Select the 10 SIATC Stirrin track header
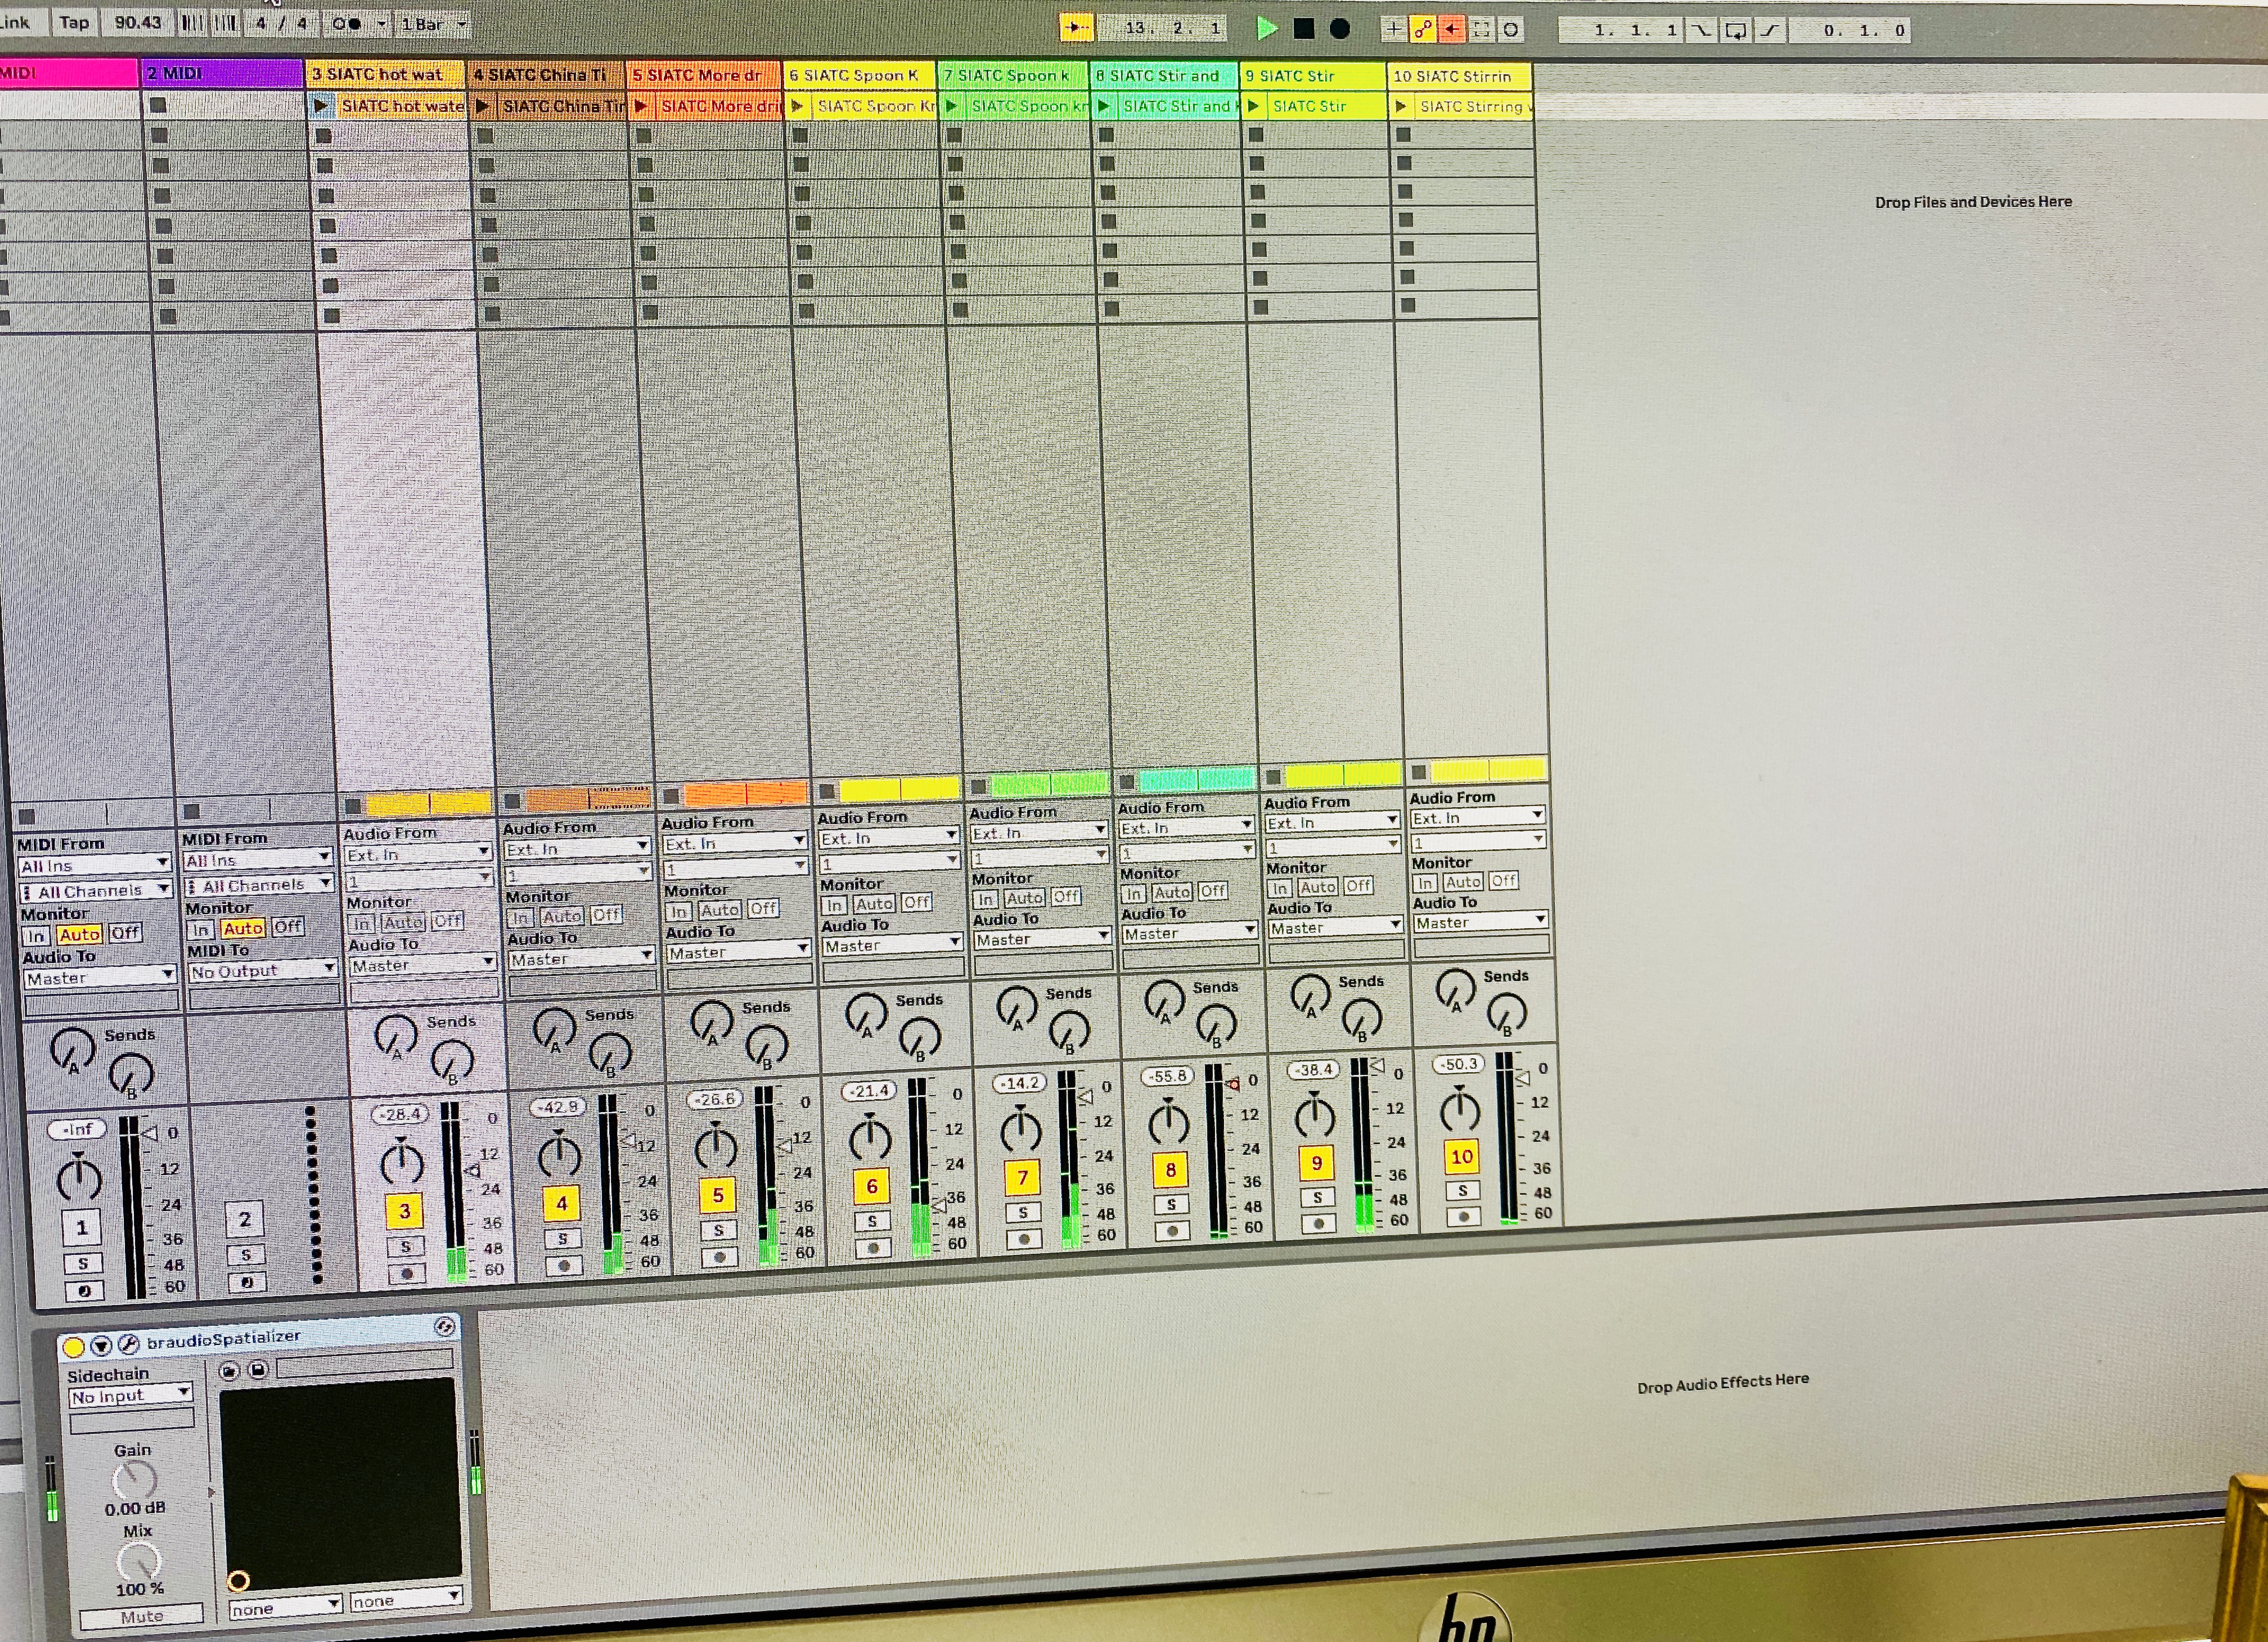 [1459, 76]
